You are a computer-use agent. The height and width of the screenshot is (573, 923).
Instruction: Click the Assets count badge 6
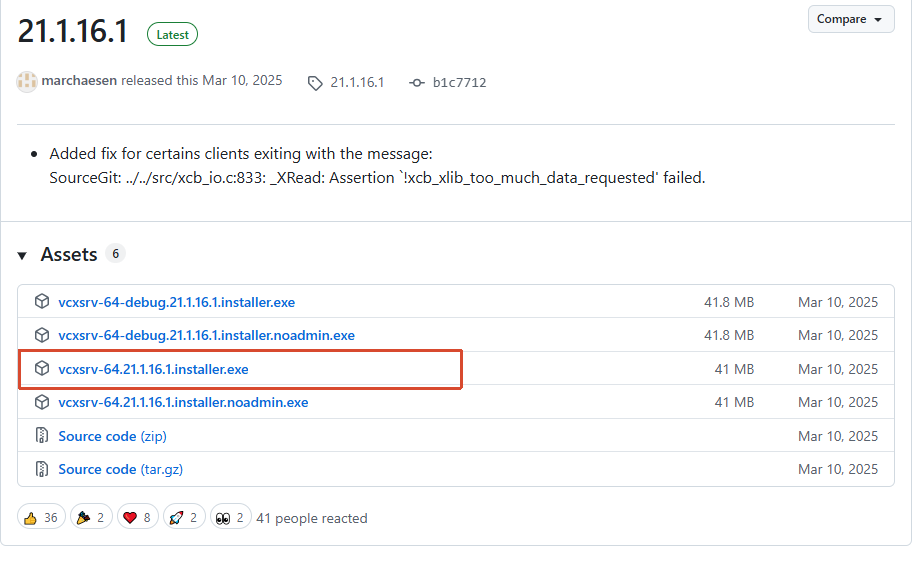115,254
